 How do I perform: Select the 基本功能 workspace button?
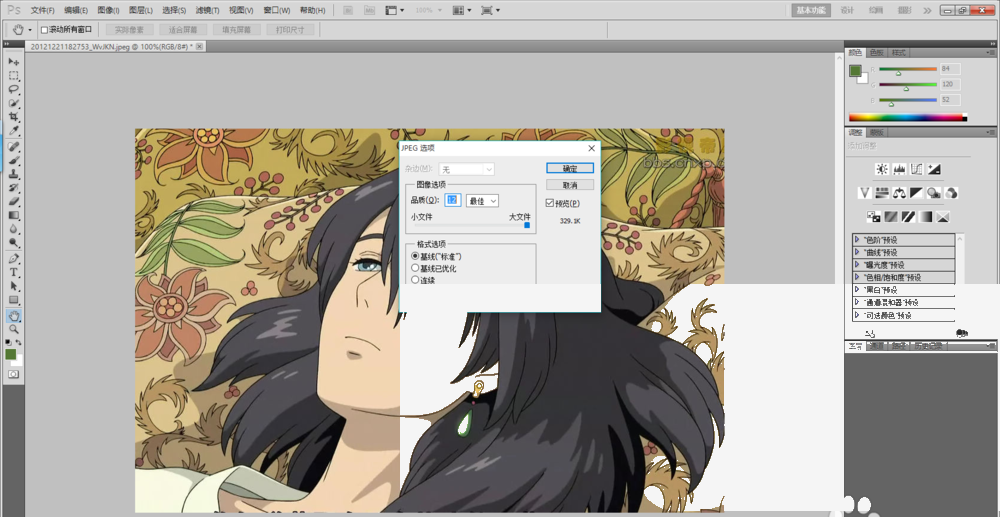[x=811, y=10]
